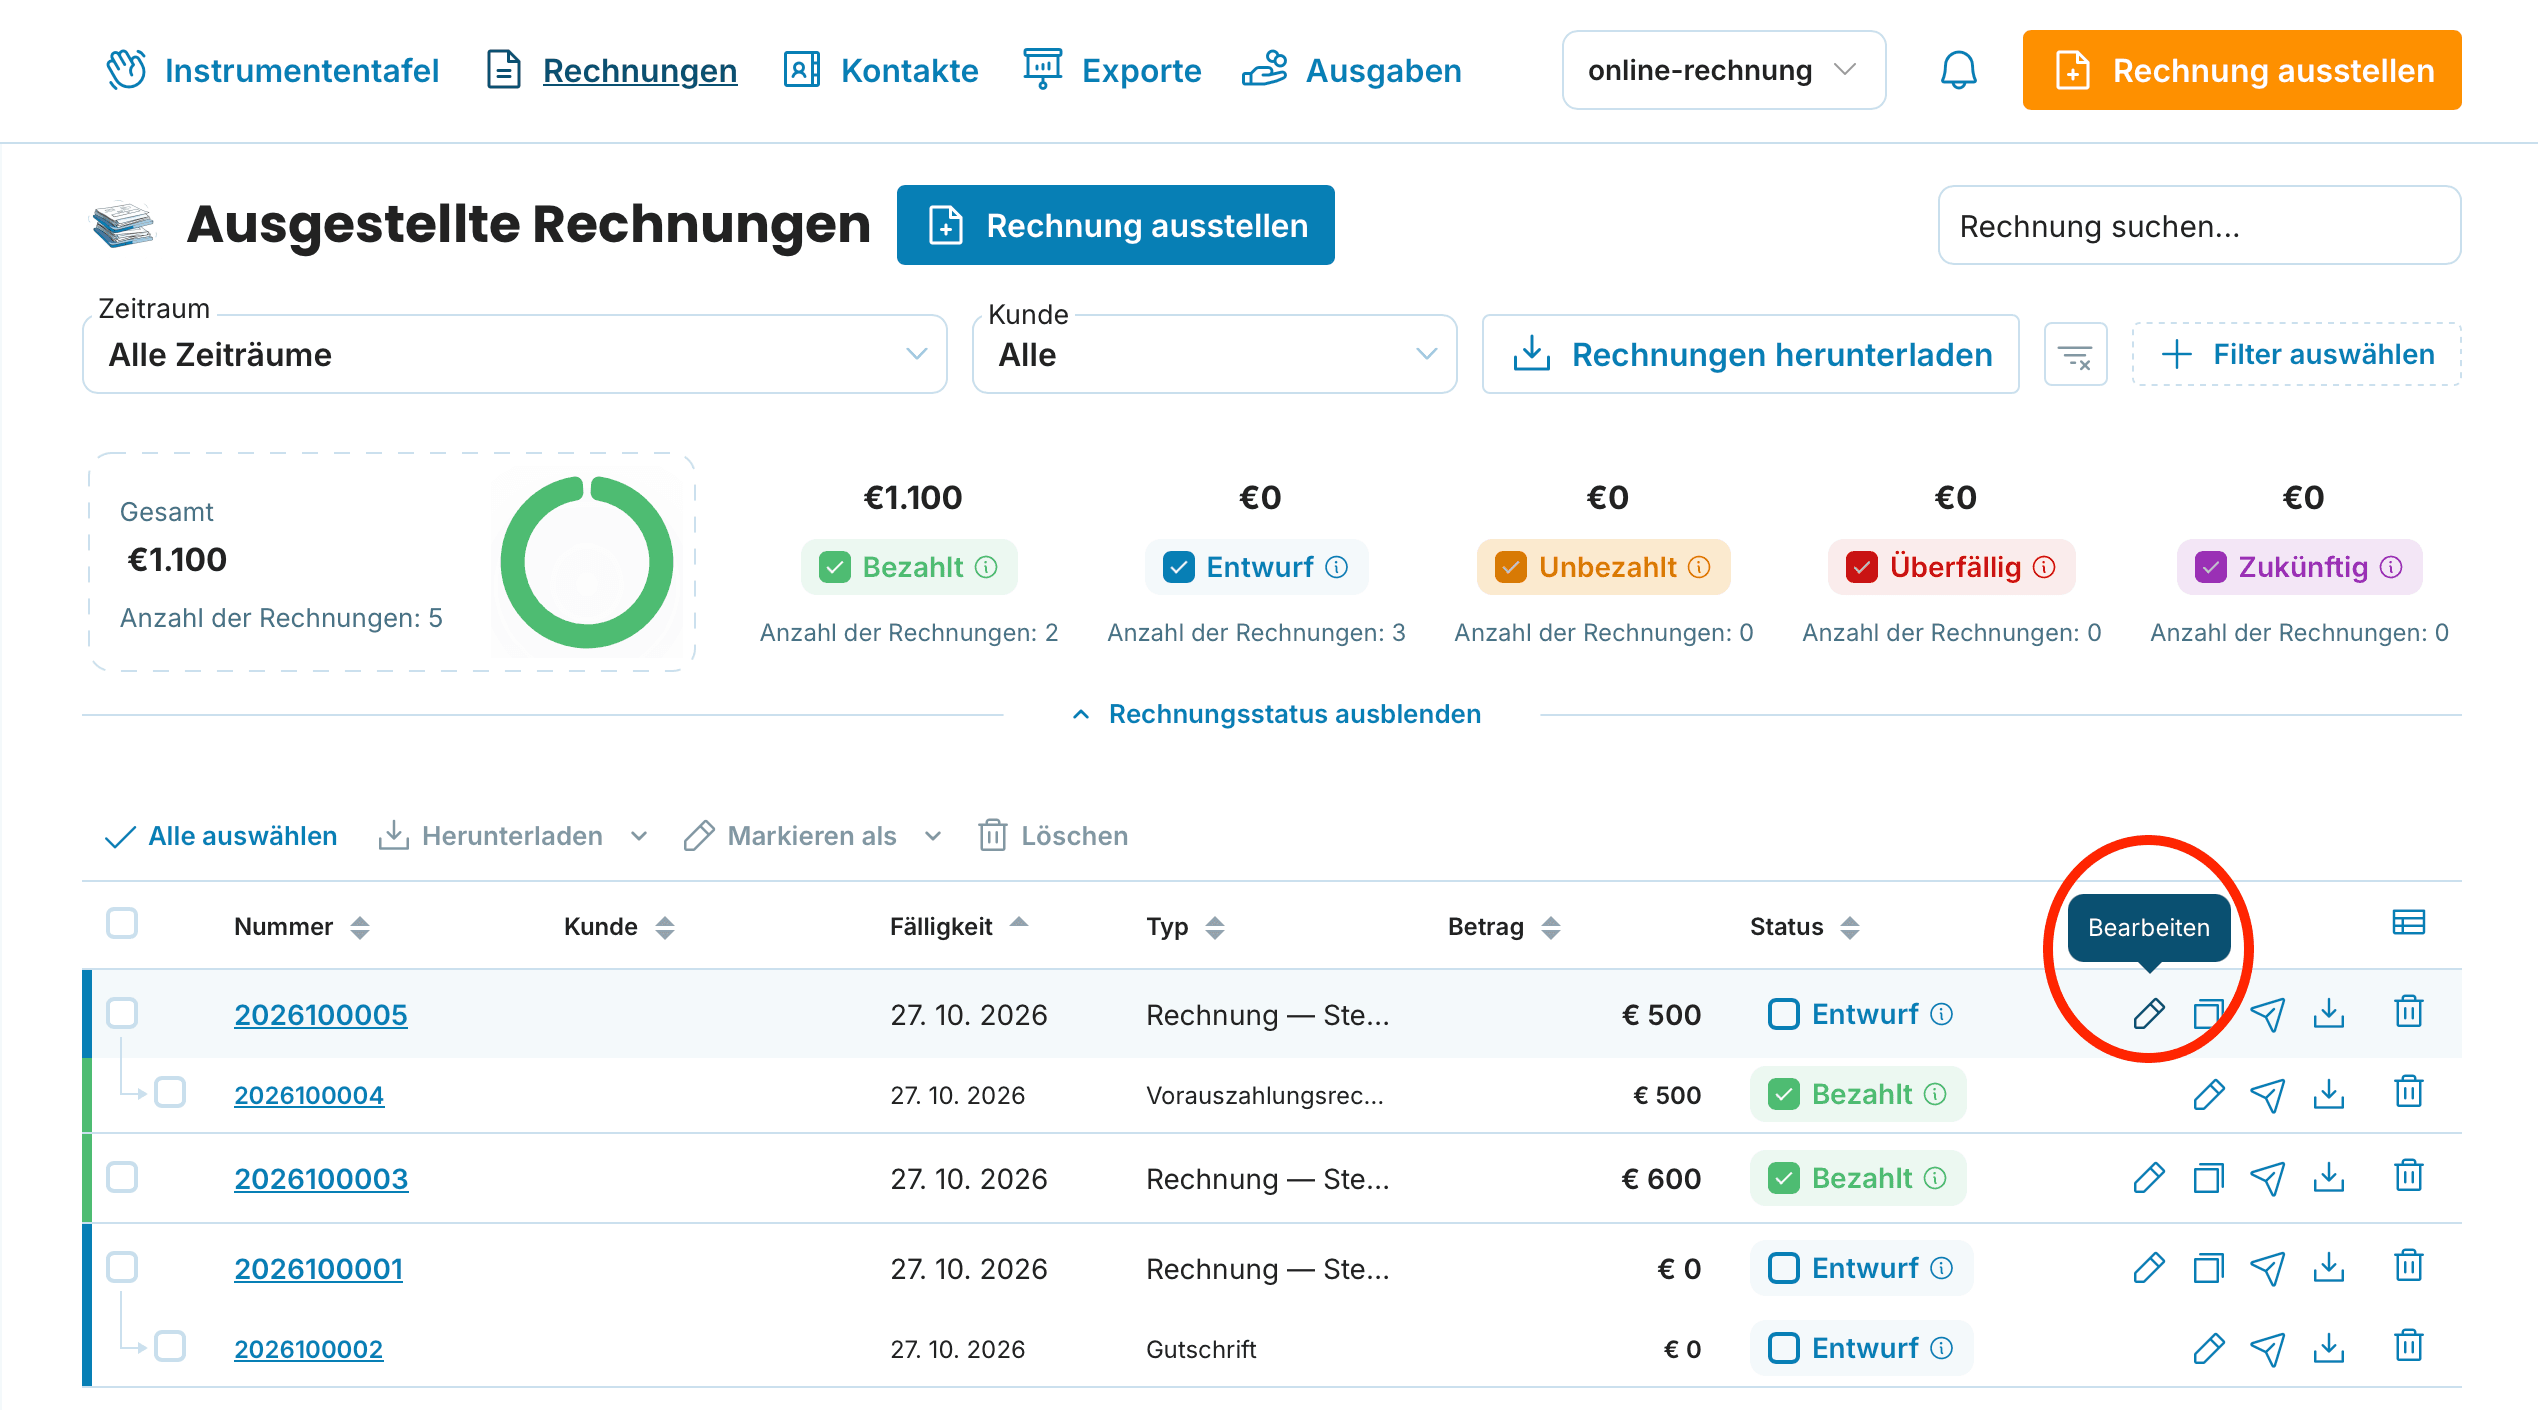Click Filter auswählen

click(x=2296, y=355)
